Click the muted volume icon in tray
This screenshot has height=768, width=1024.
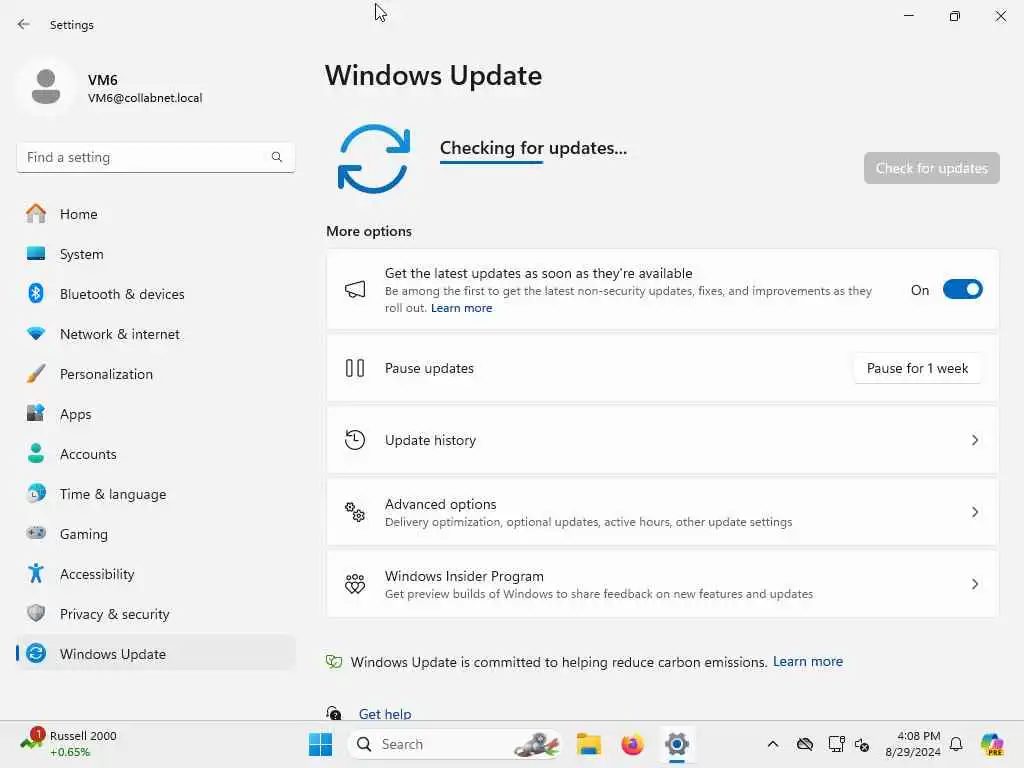pos(862,744)
